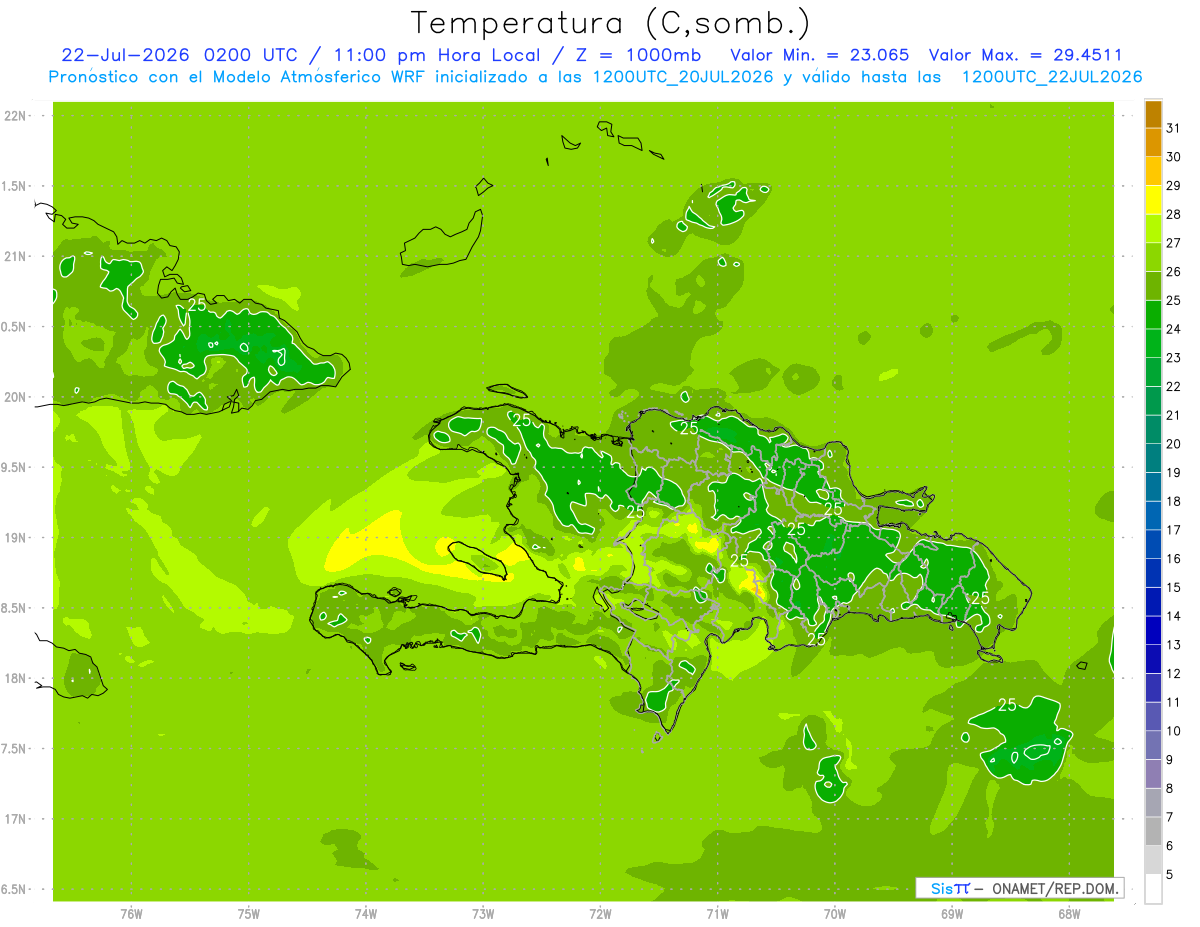This screenshot has height=927, width=1200.
Task: Click the 76W longitude axis label
Action: 131,914
